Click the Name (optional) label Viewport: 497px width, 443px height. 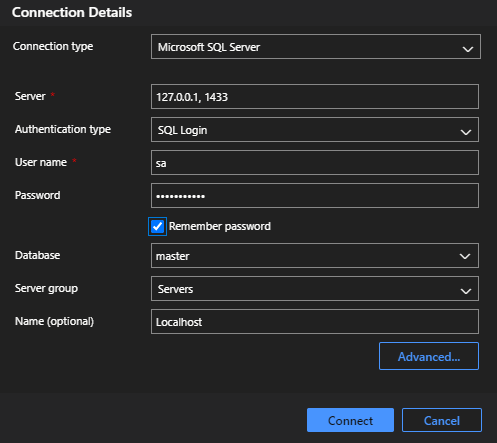click(54, 321)
